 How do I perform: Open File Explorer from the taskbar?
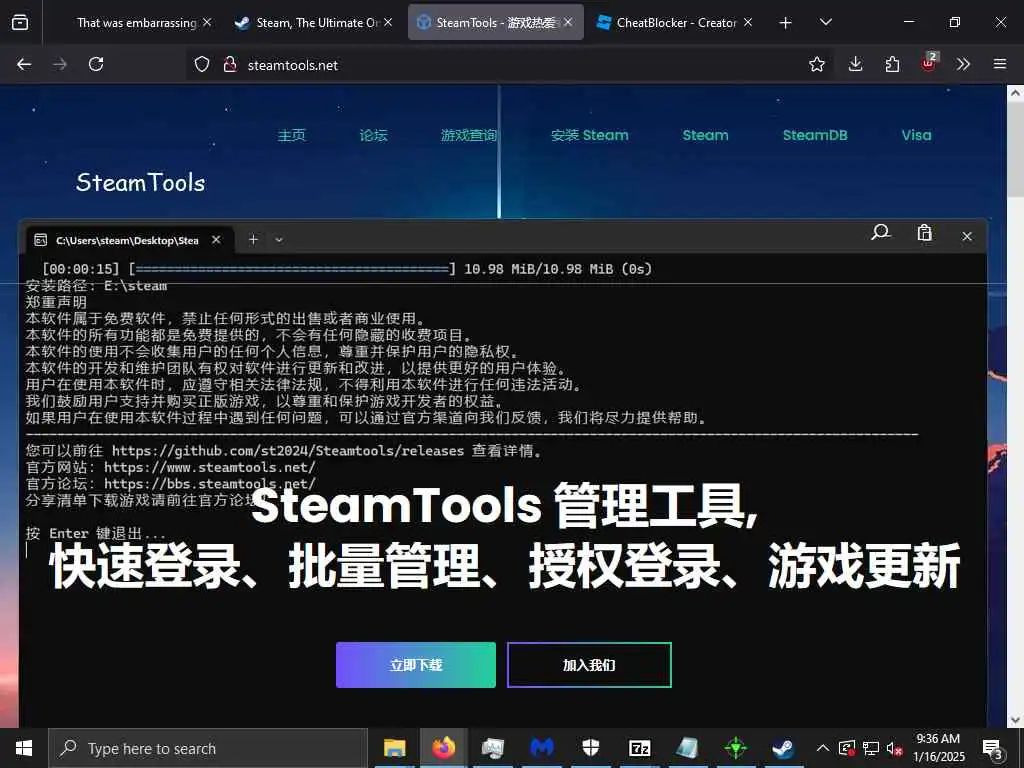[x=394, y=748]
